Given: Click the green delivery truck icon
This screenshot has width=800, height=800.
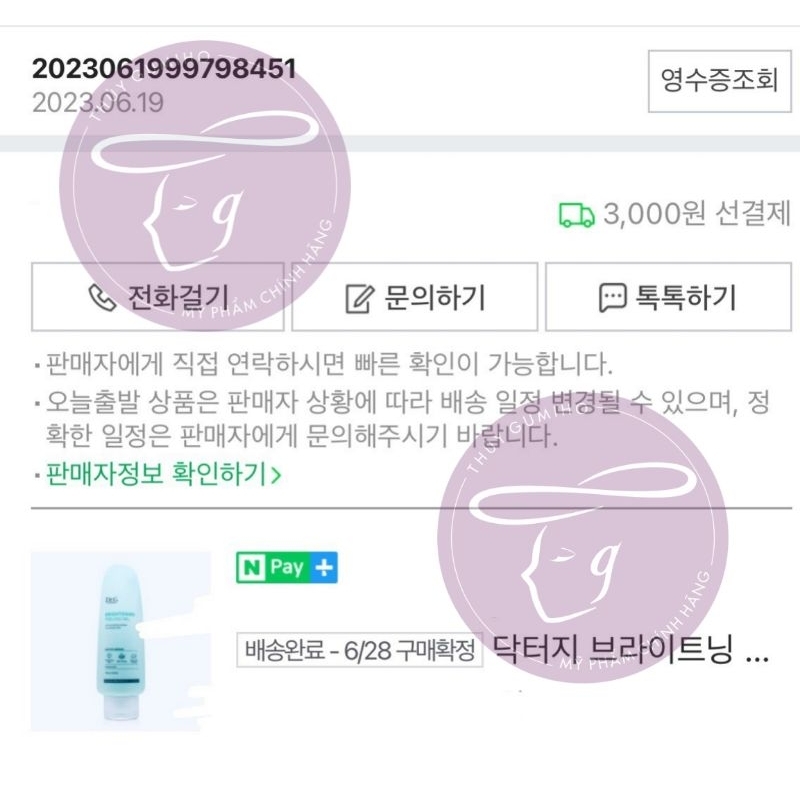Looking at the screenshot, I should click(x=574, y=213).
